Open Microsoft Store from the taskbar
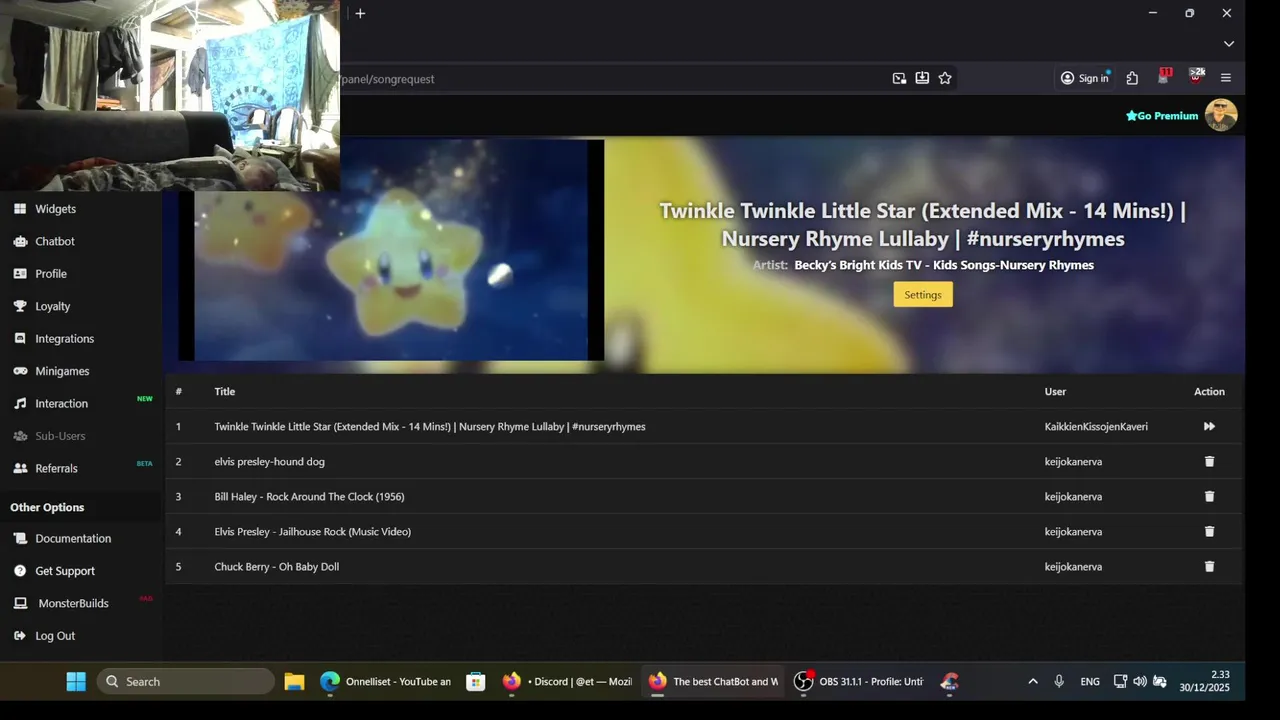This screenshot has width=1280, height=720. [476, 681]
